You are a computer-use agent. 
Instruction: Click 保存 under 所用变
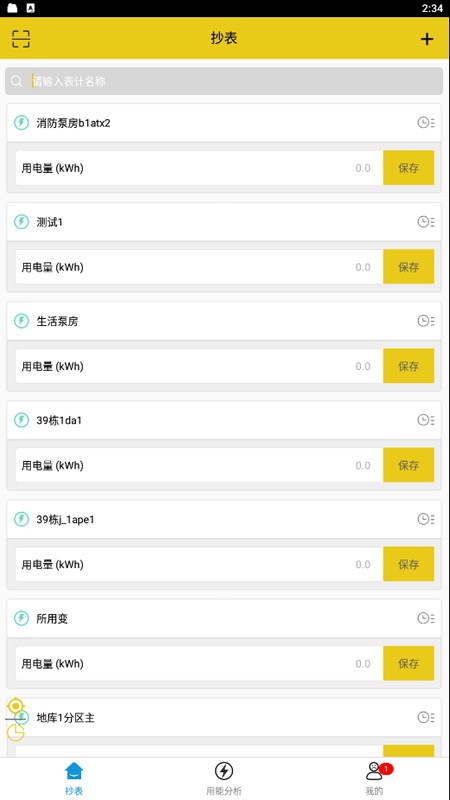click(409, 663)
